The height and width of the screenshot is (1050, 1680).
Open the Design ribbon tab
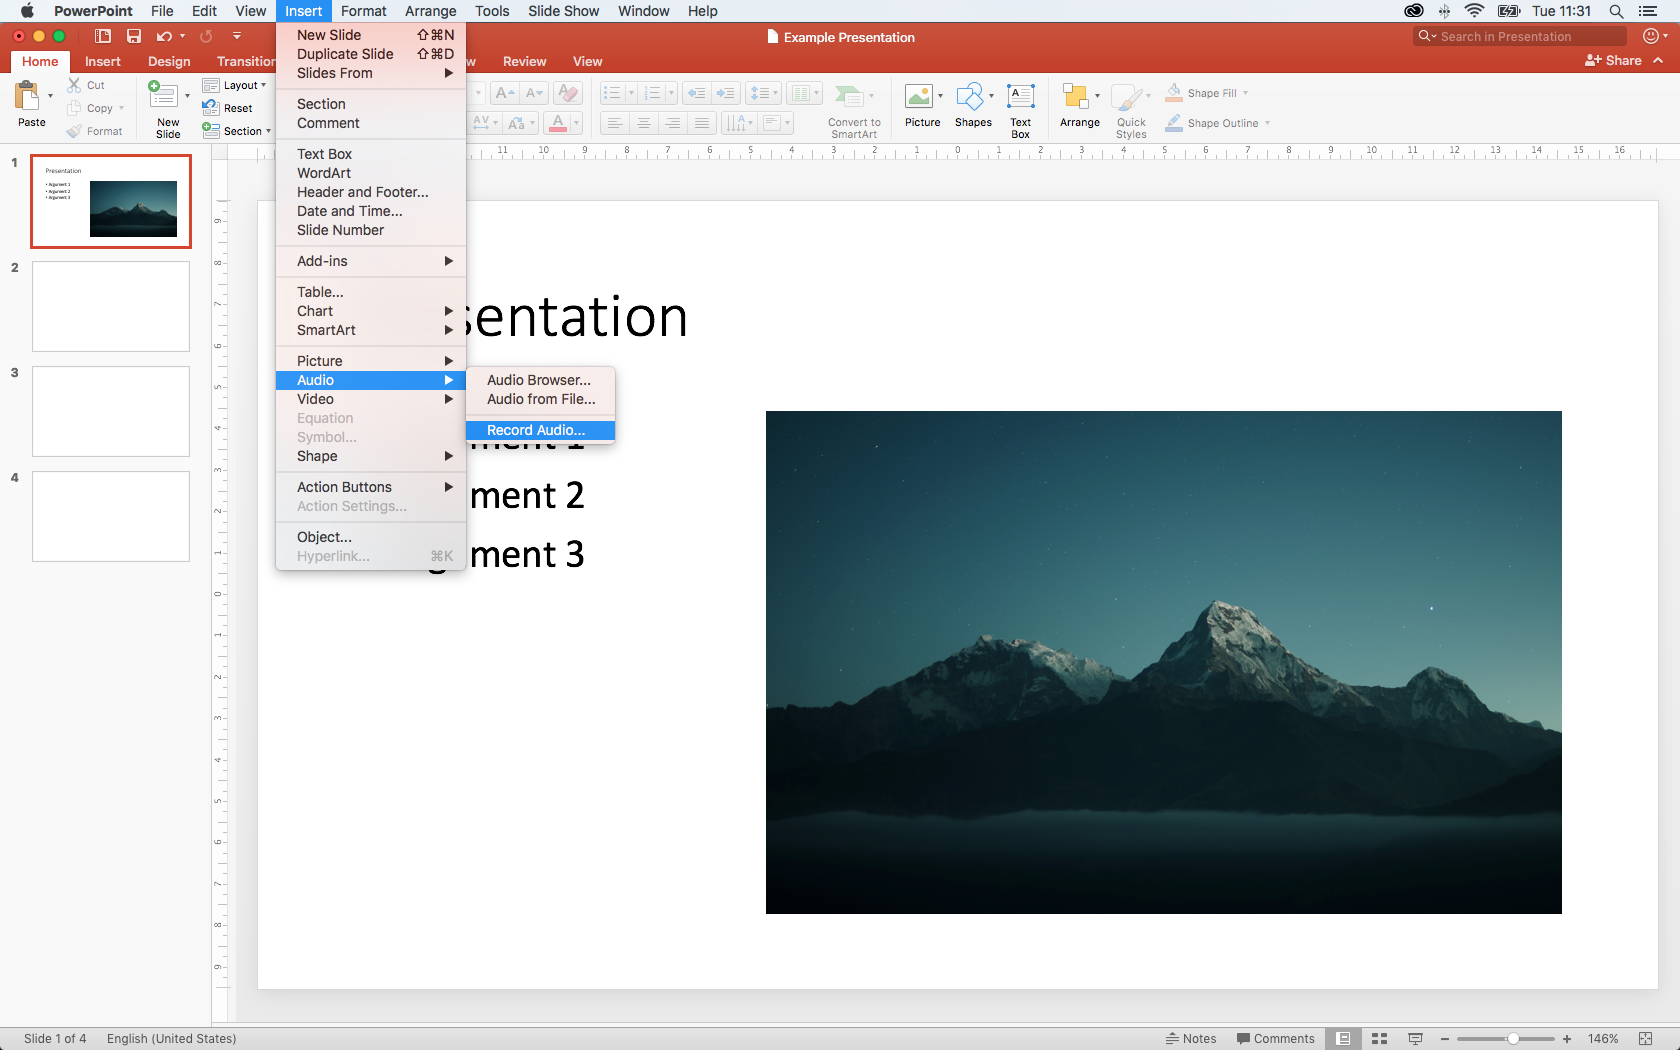click(x=169, y=61)
